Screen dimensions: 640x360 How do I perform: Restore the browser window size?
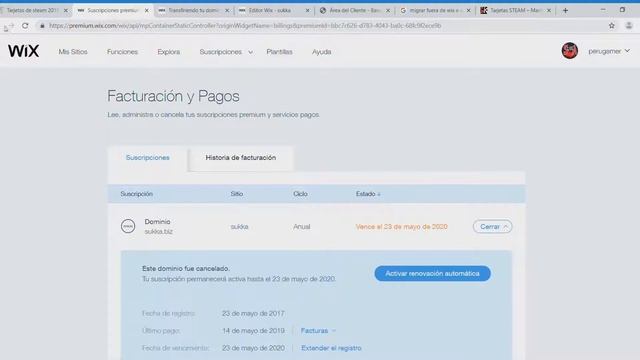[x=622, y=10]
